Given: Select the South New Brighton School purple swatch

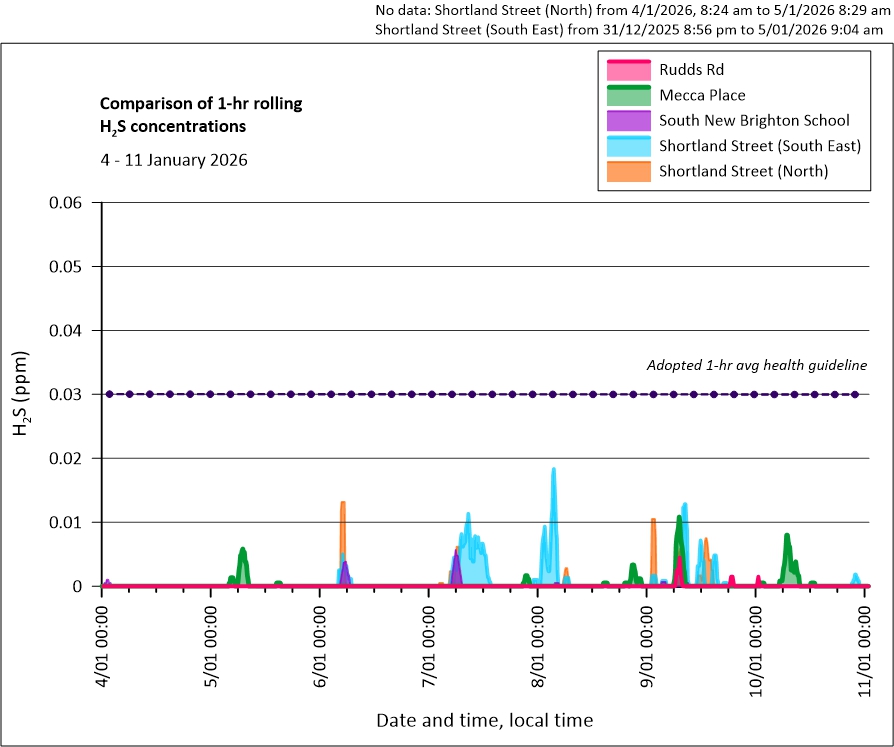Looking at the screenshot, I should pos(628,120).
